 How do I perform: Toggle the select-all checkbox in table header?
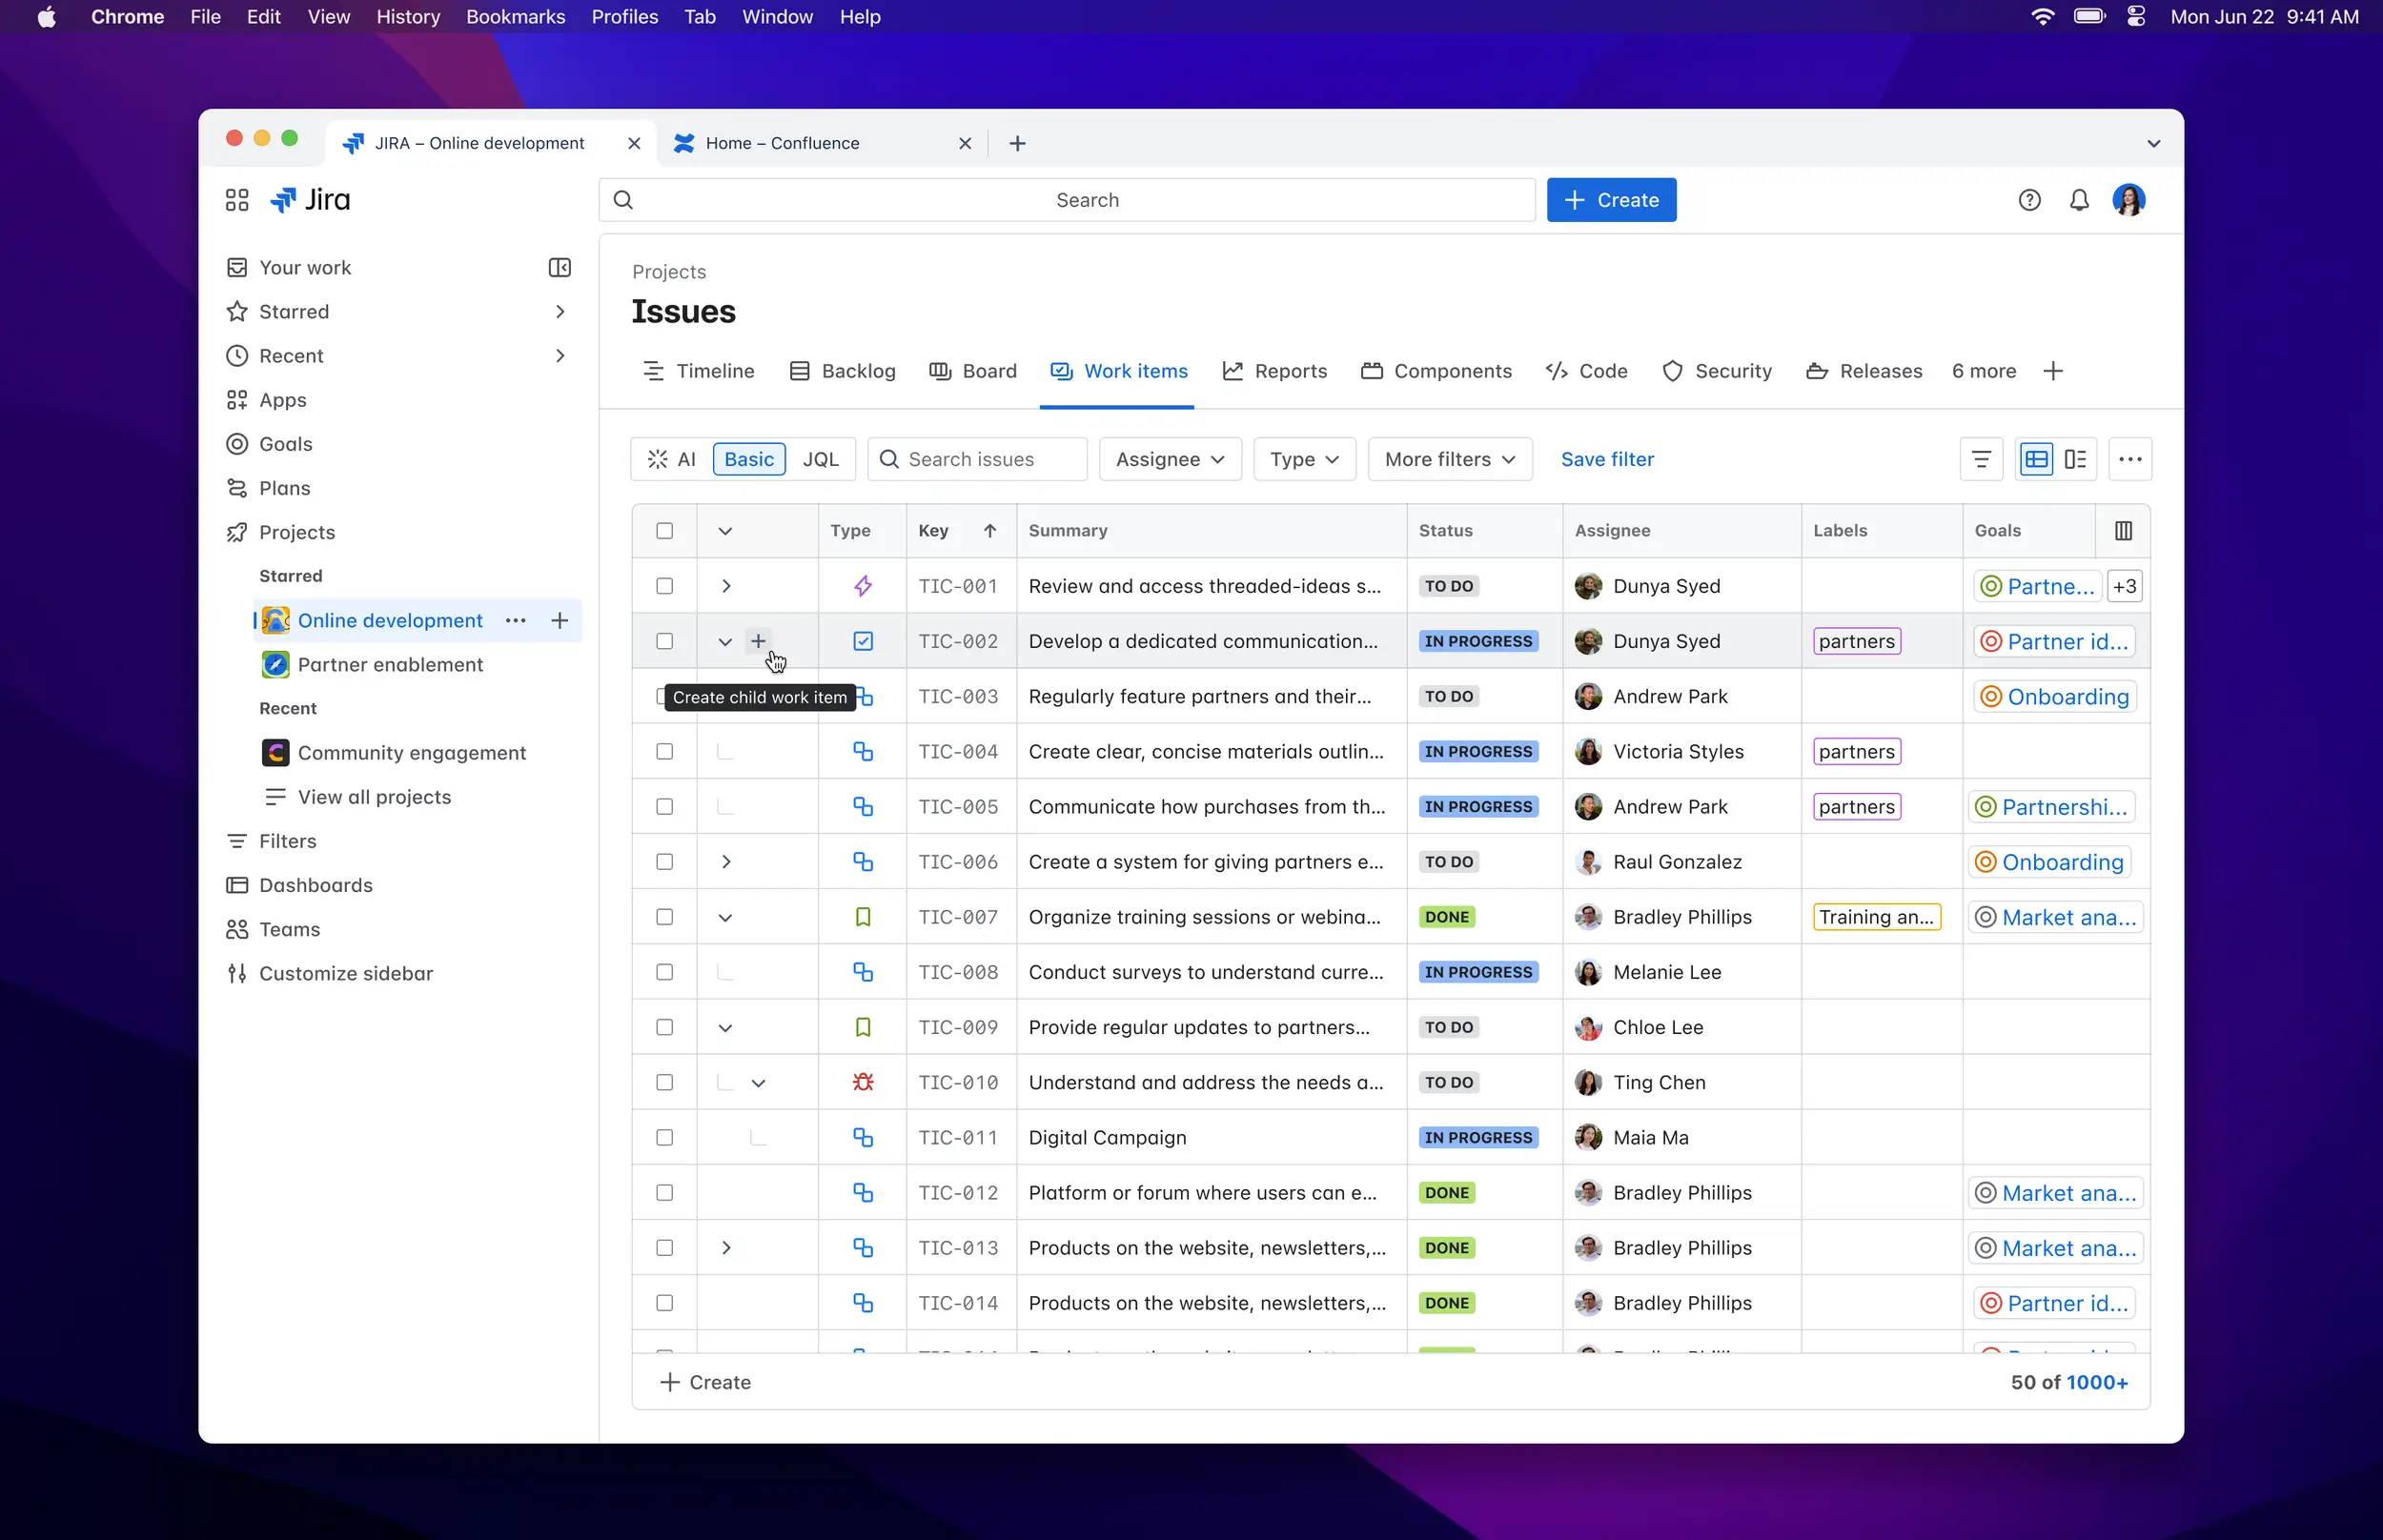click(x=665, y=530)
